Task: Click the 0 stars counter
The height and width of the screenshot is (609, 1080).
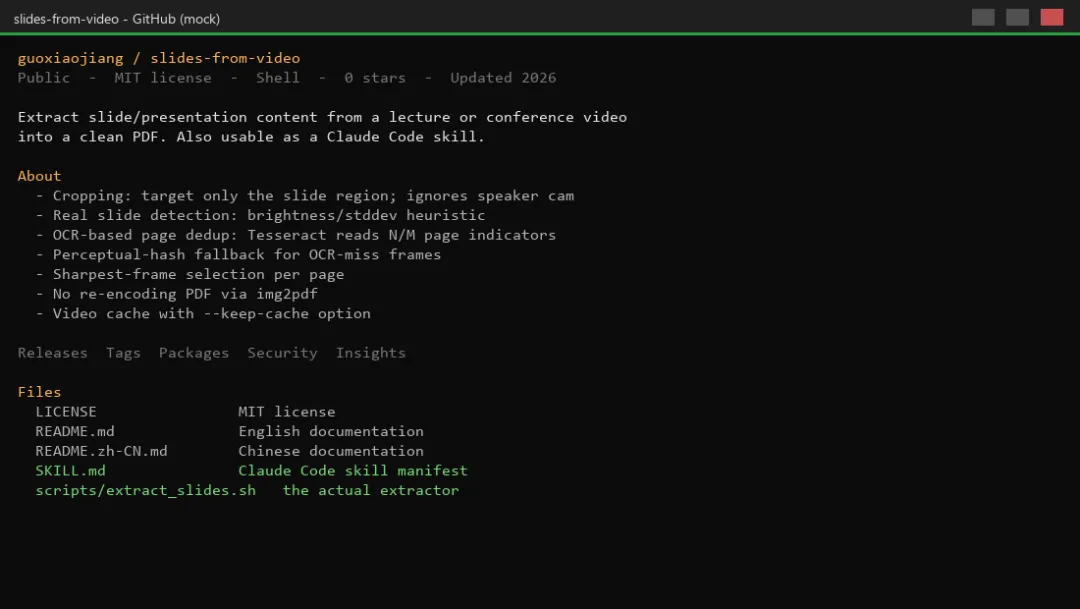Action: [x=375, y=78]
